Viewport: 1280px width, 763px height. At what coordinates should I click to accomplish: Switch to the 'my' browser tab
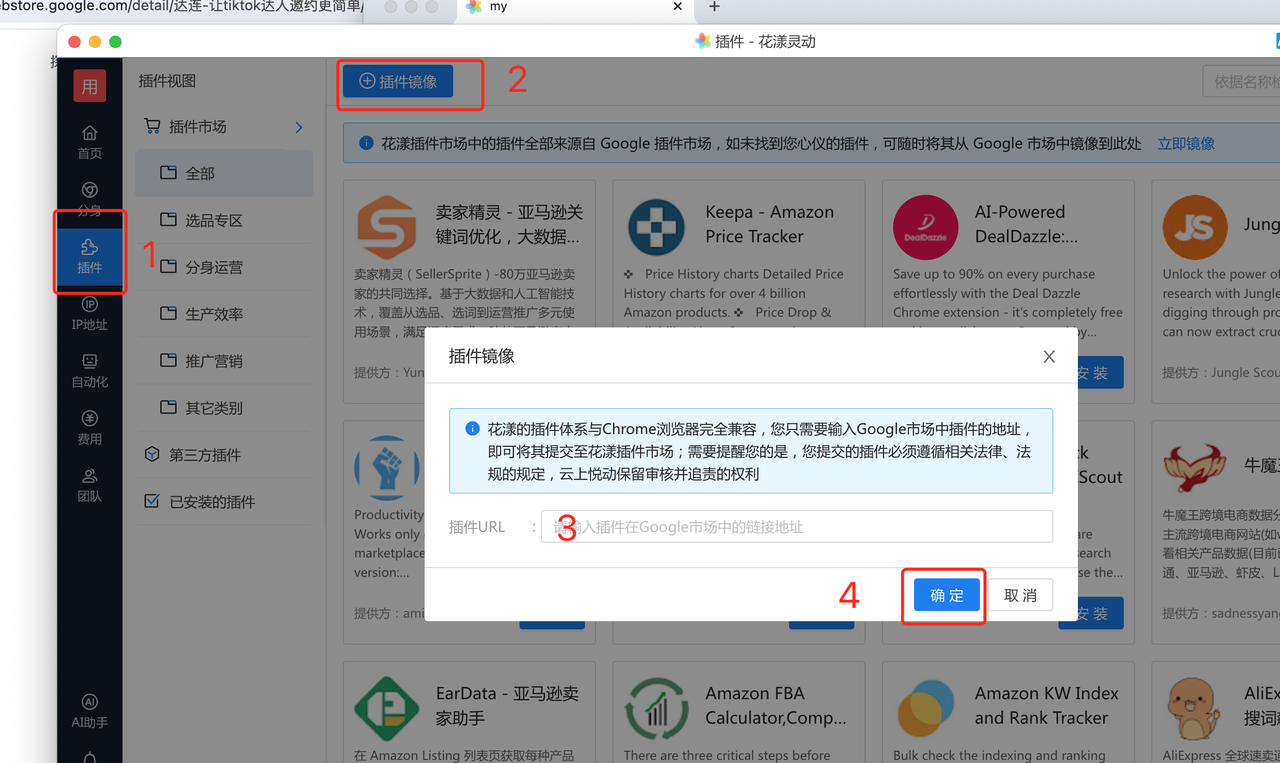(575, 7)
